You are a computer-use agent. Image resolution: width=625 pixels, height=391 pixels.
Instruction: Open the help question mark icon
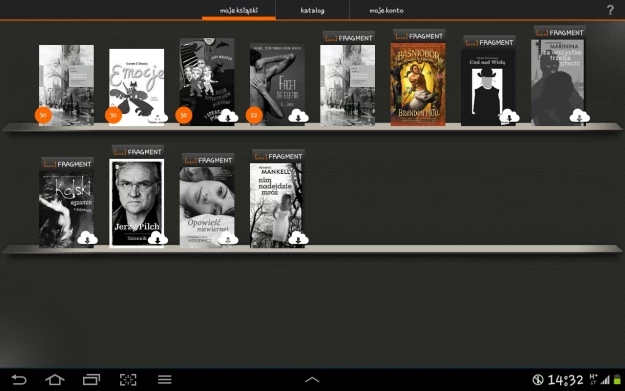pyautogui.click(x=610, y=10)
